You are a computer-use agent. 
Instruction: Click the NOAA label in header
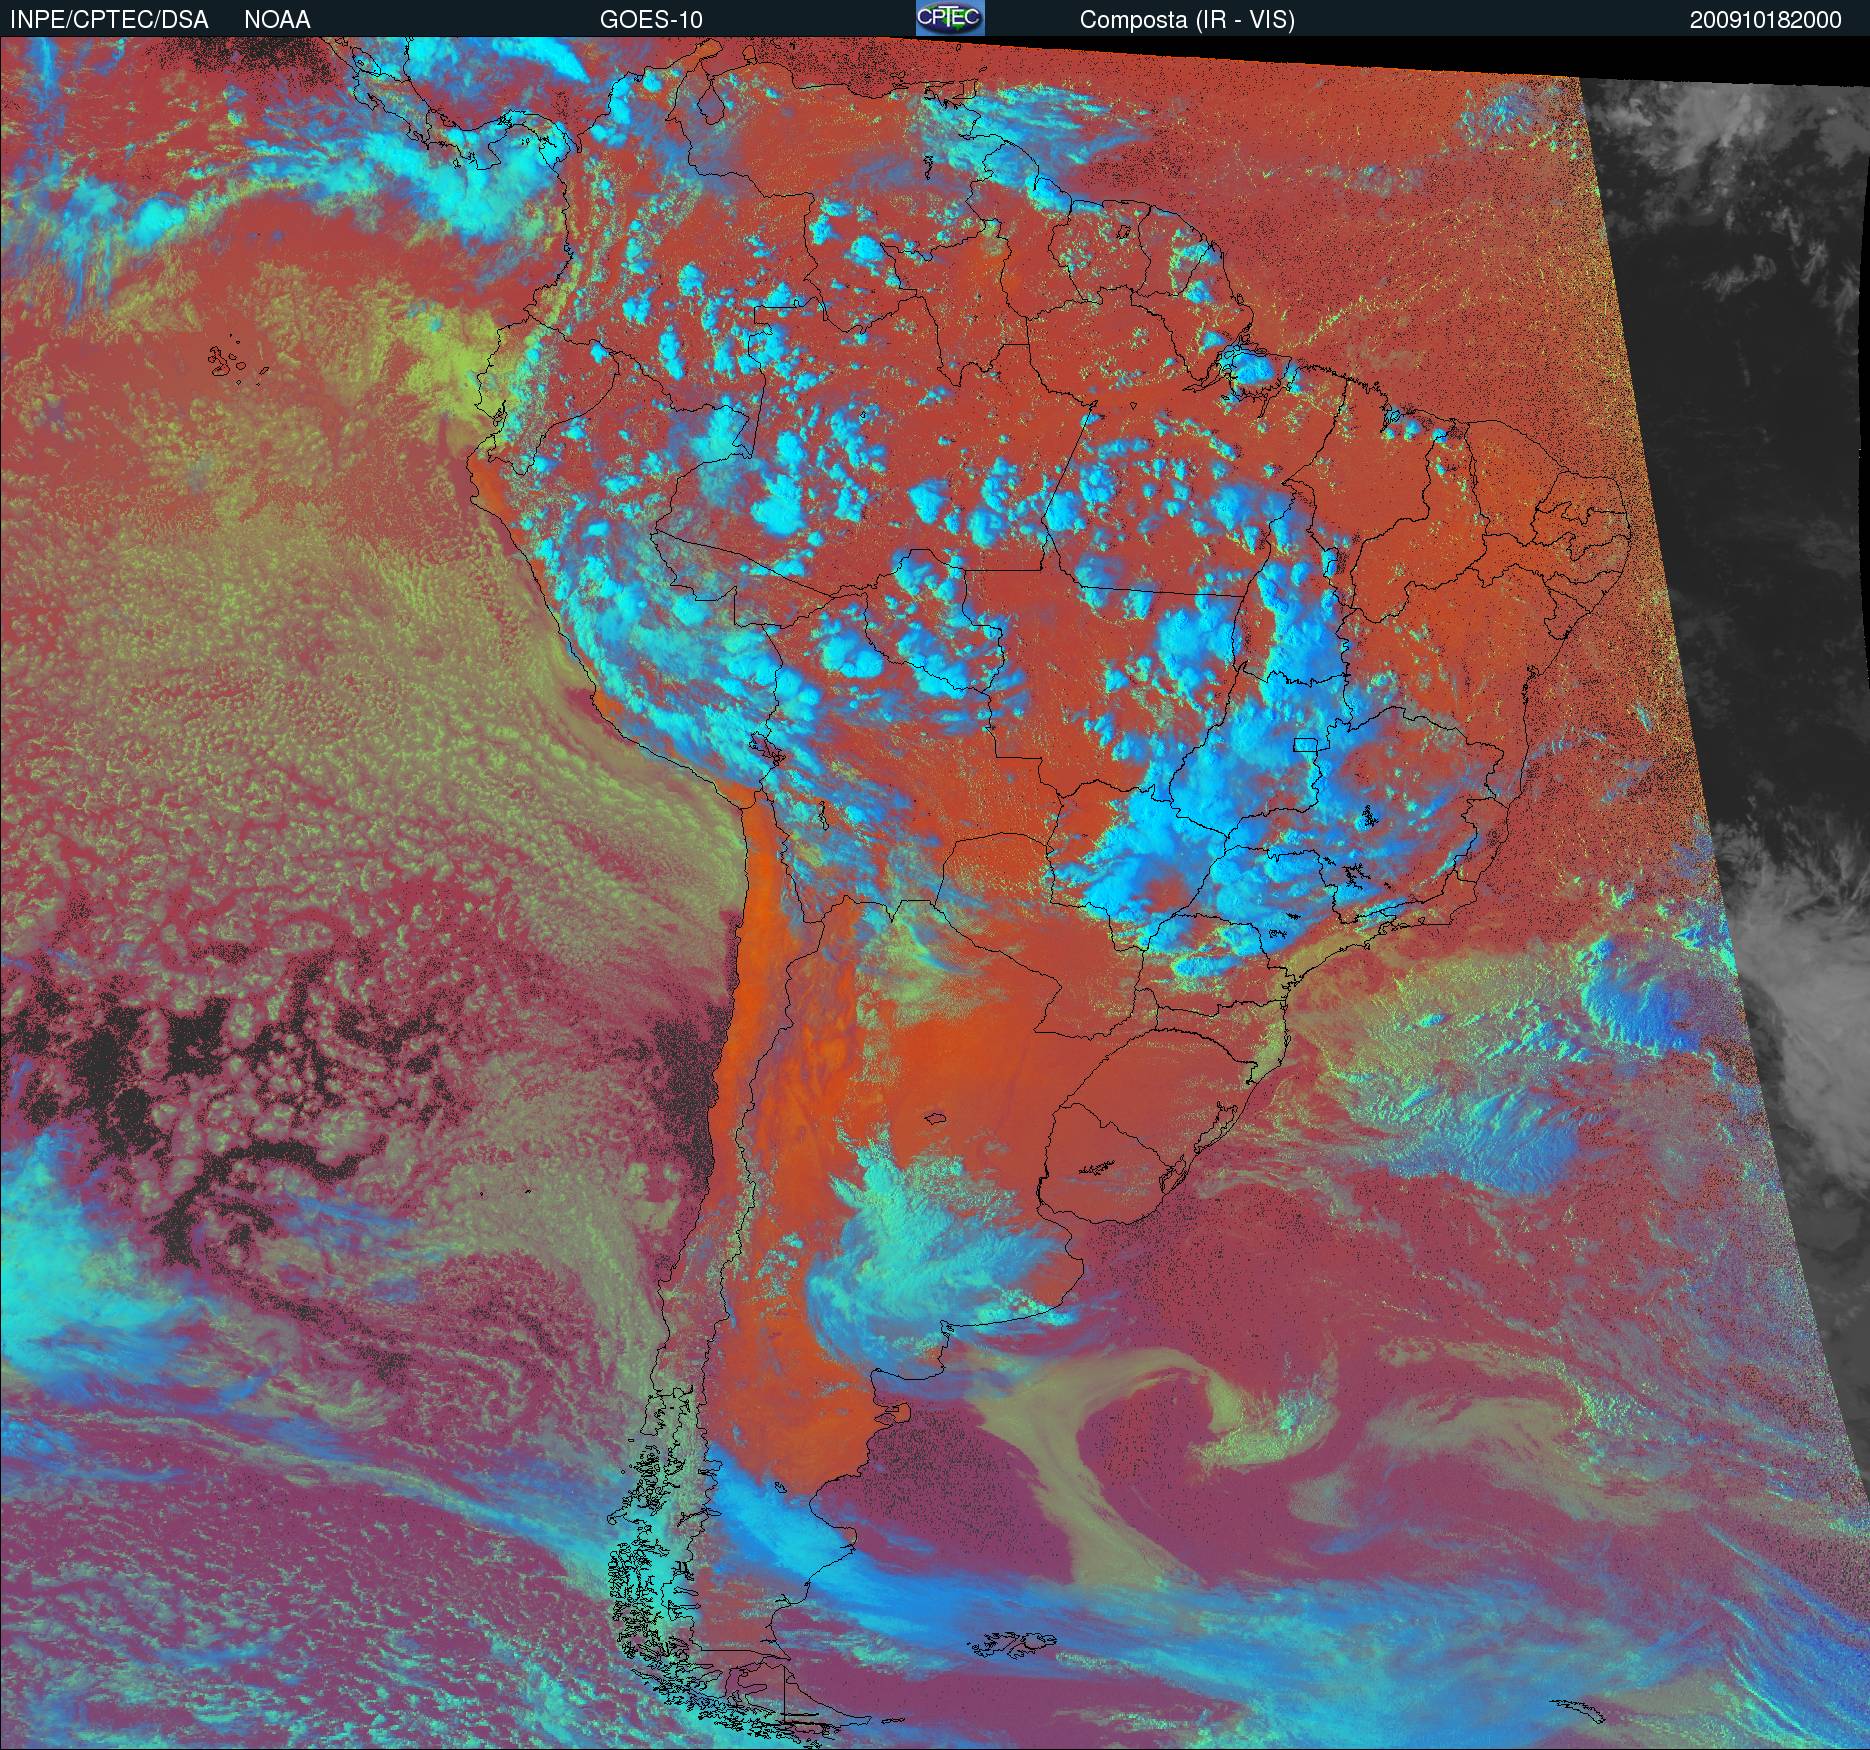(277, 20)
